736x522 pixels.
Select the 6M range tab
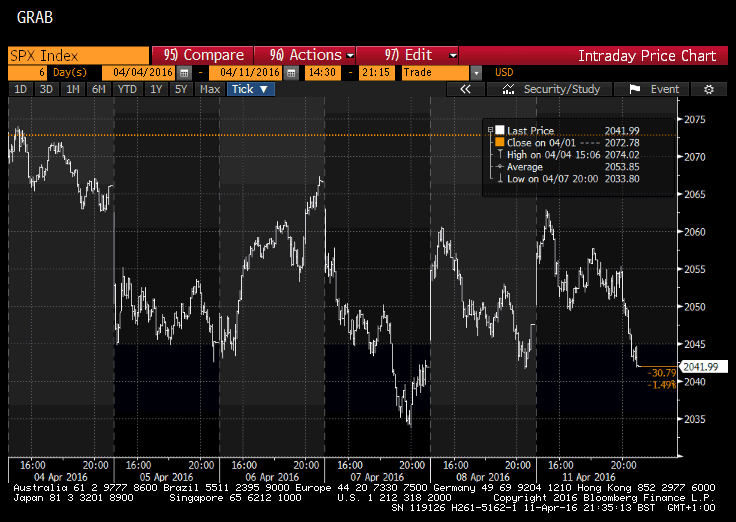(x=99, y=89)
